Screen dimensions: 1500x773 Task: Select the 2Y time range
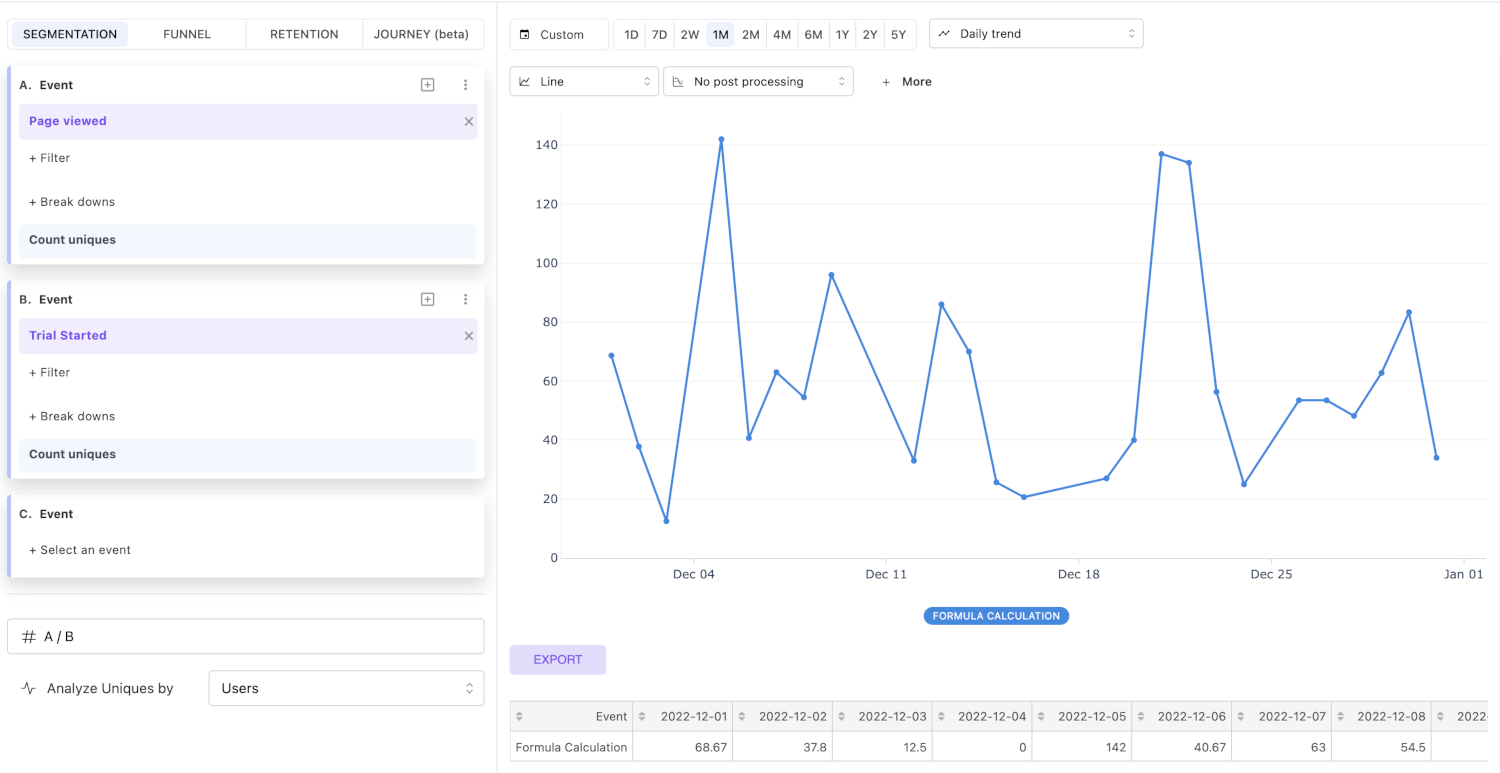point(870,34)
